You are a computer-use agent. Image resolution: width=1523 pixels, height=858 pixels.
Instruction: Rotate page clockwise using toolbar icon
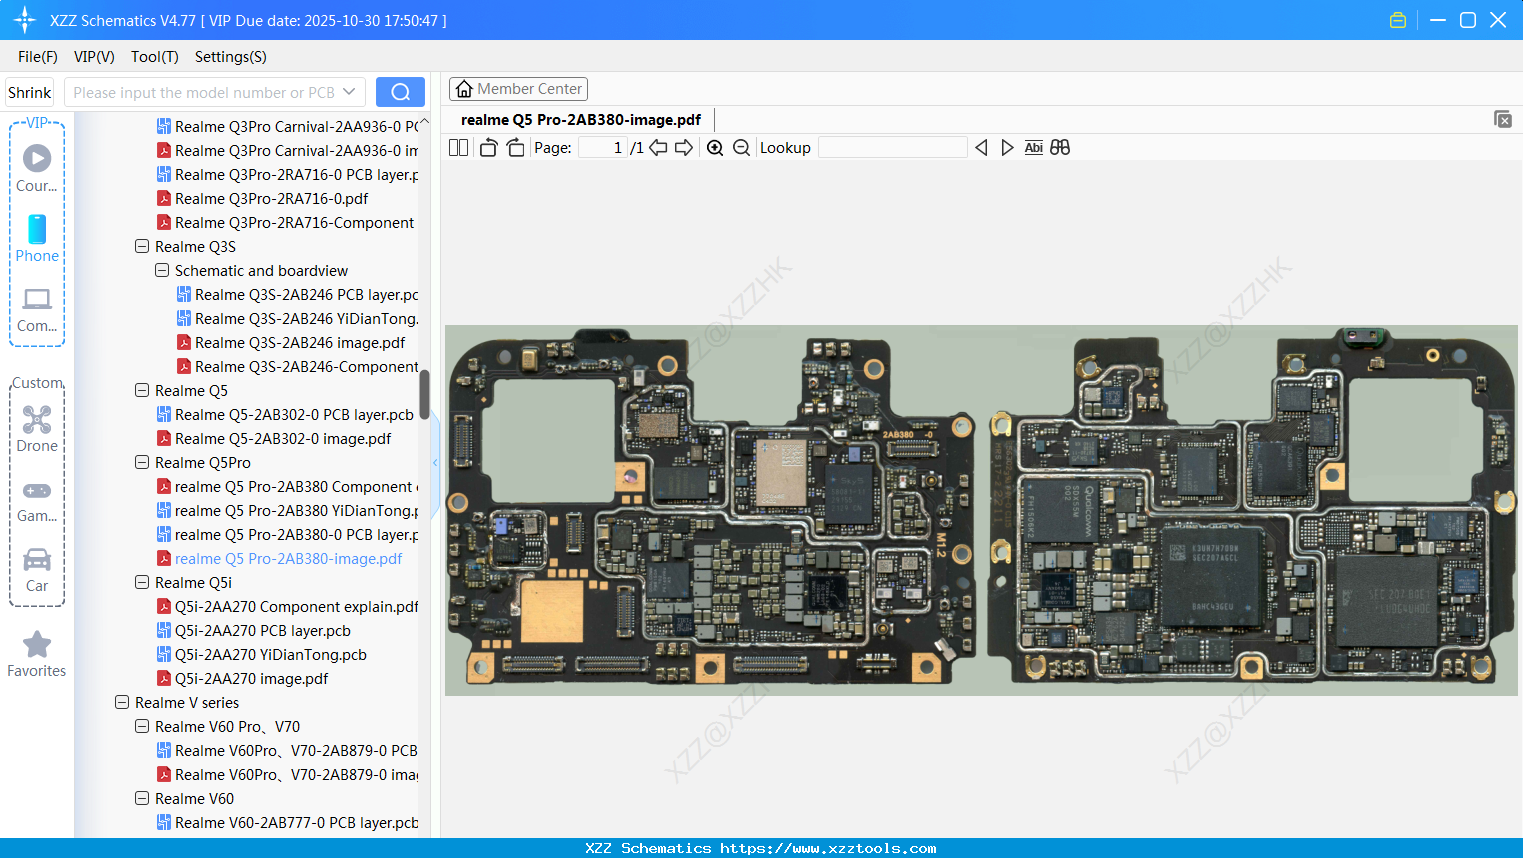point(515,148)
